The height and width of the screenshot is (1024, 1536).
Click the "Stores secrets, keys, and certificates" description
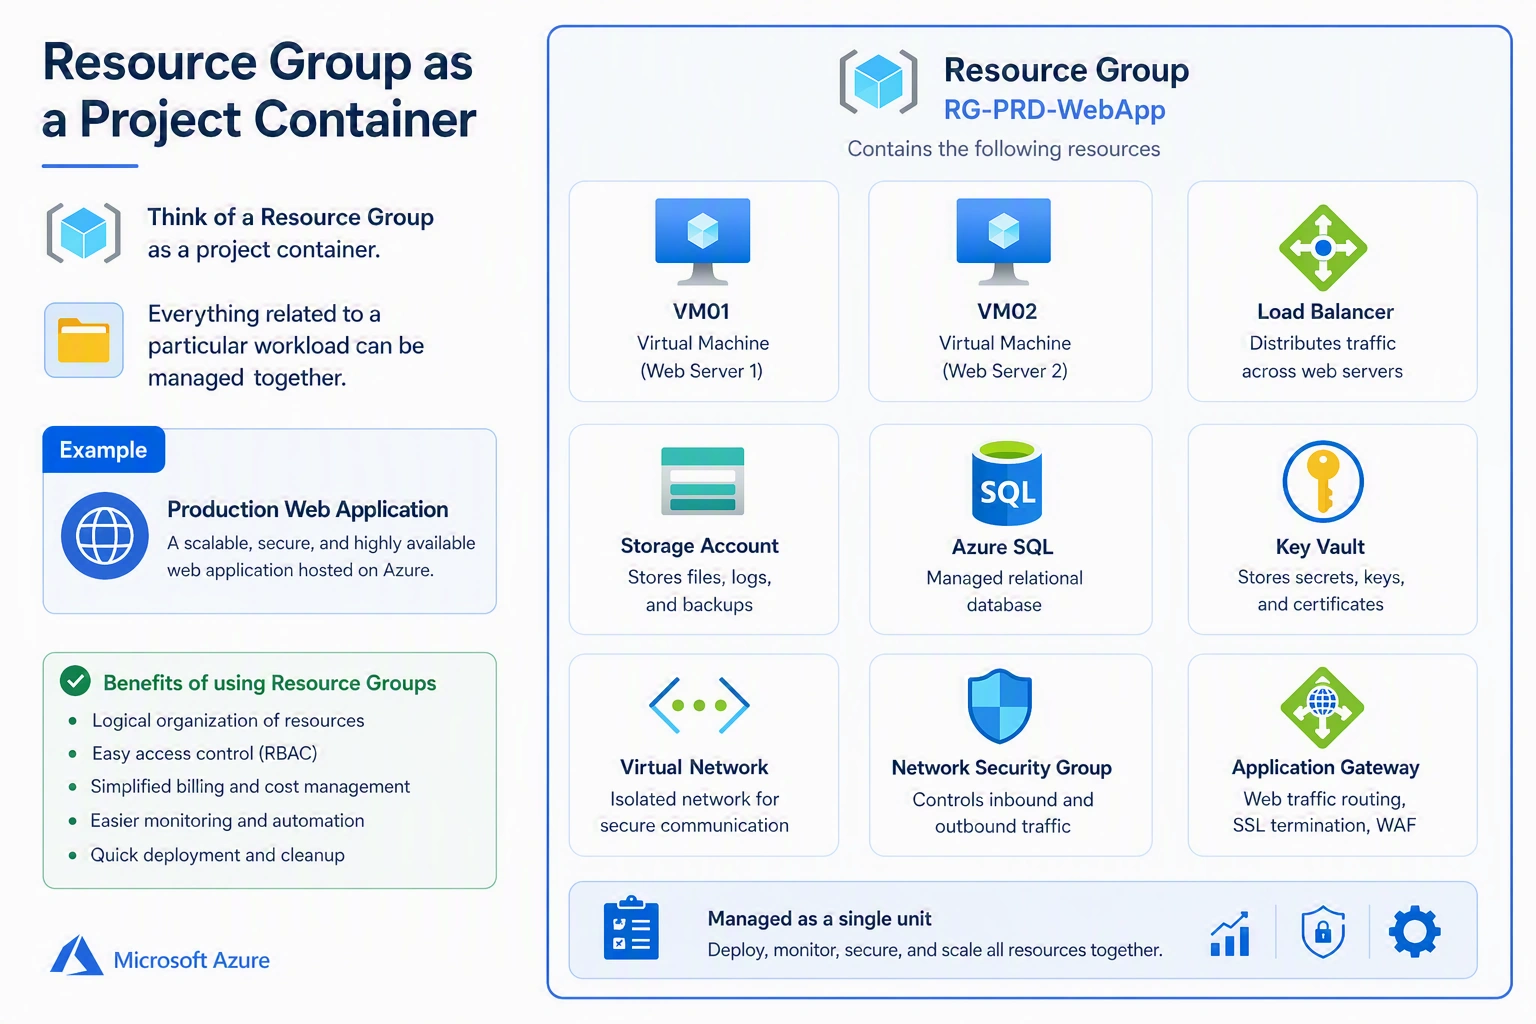coord(1321,590)
